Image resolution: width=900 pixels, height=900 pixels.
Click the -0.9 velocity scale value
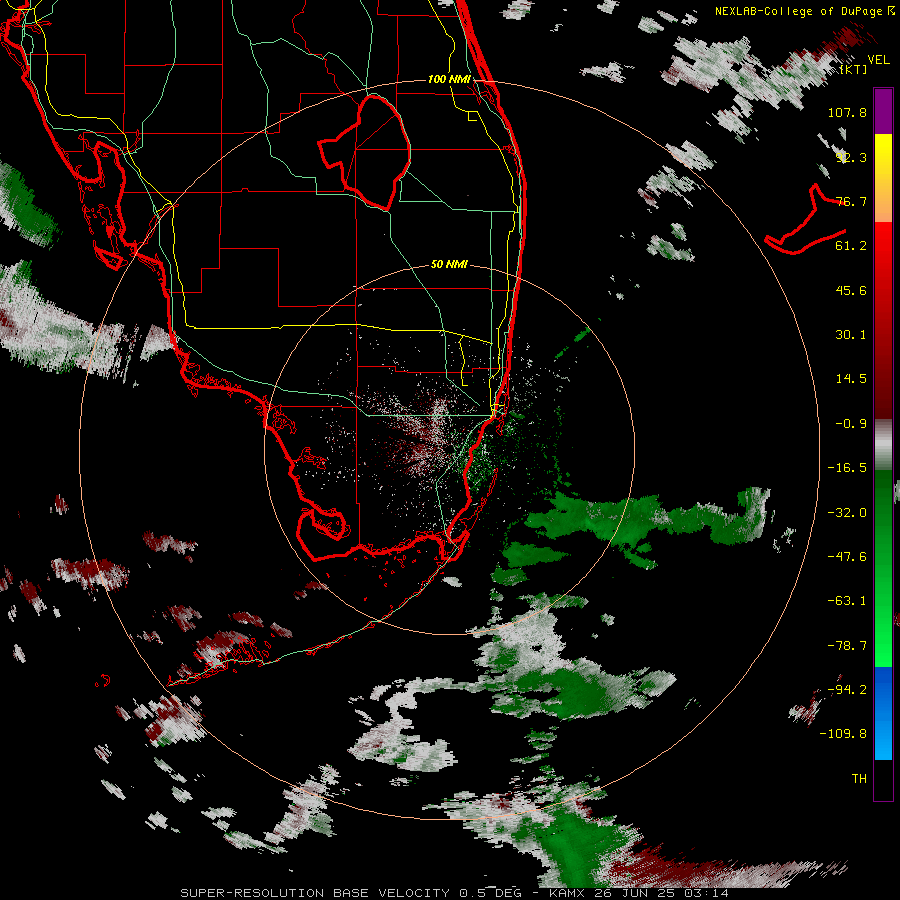(x=851, y=424)
